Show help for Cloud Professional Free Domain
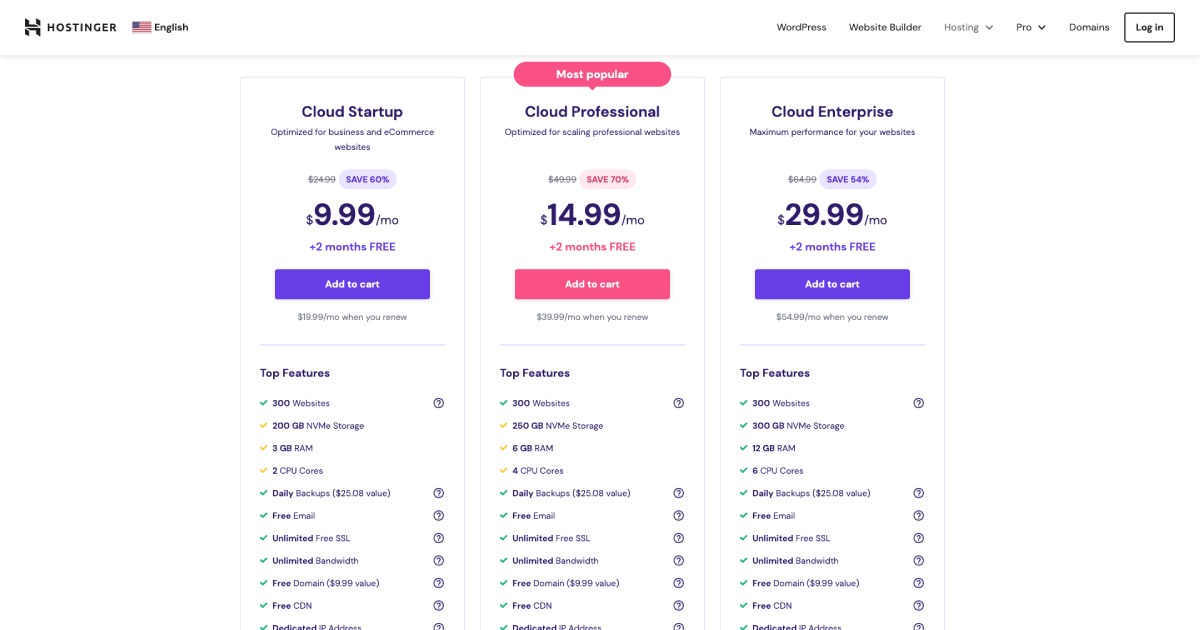Screen dimensions: 1200x630 (678, 583)
